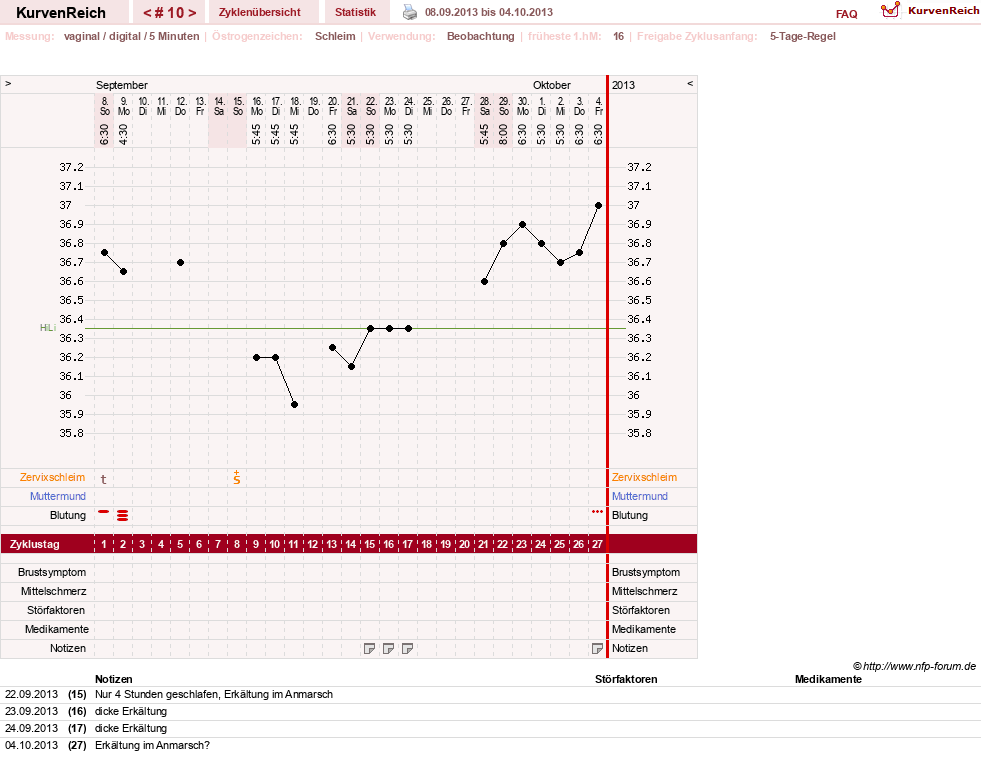This screenshot has width=981, height=778.
Task: Select cycle day 21 in Zyklustag row
Action: (x=483, y=544)
